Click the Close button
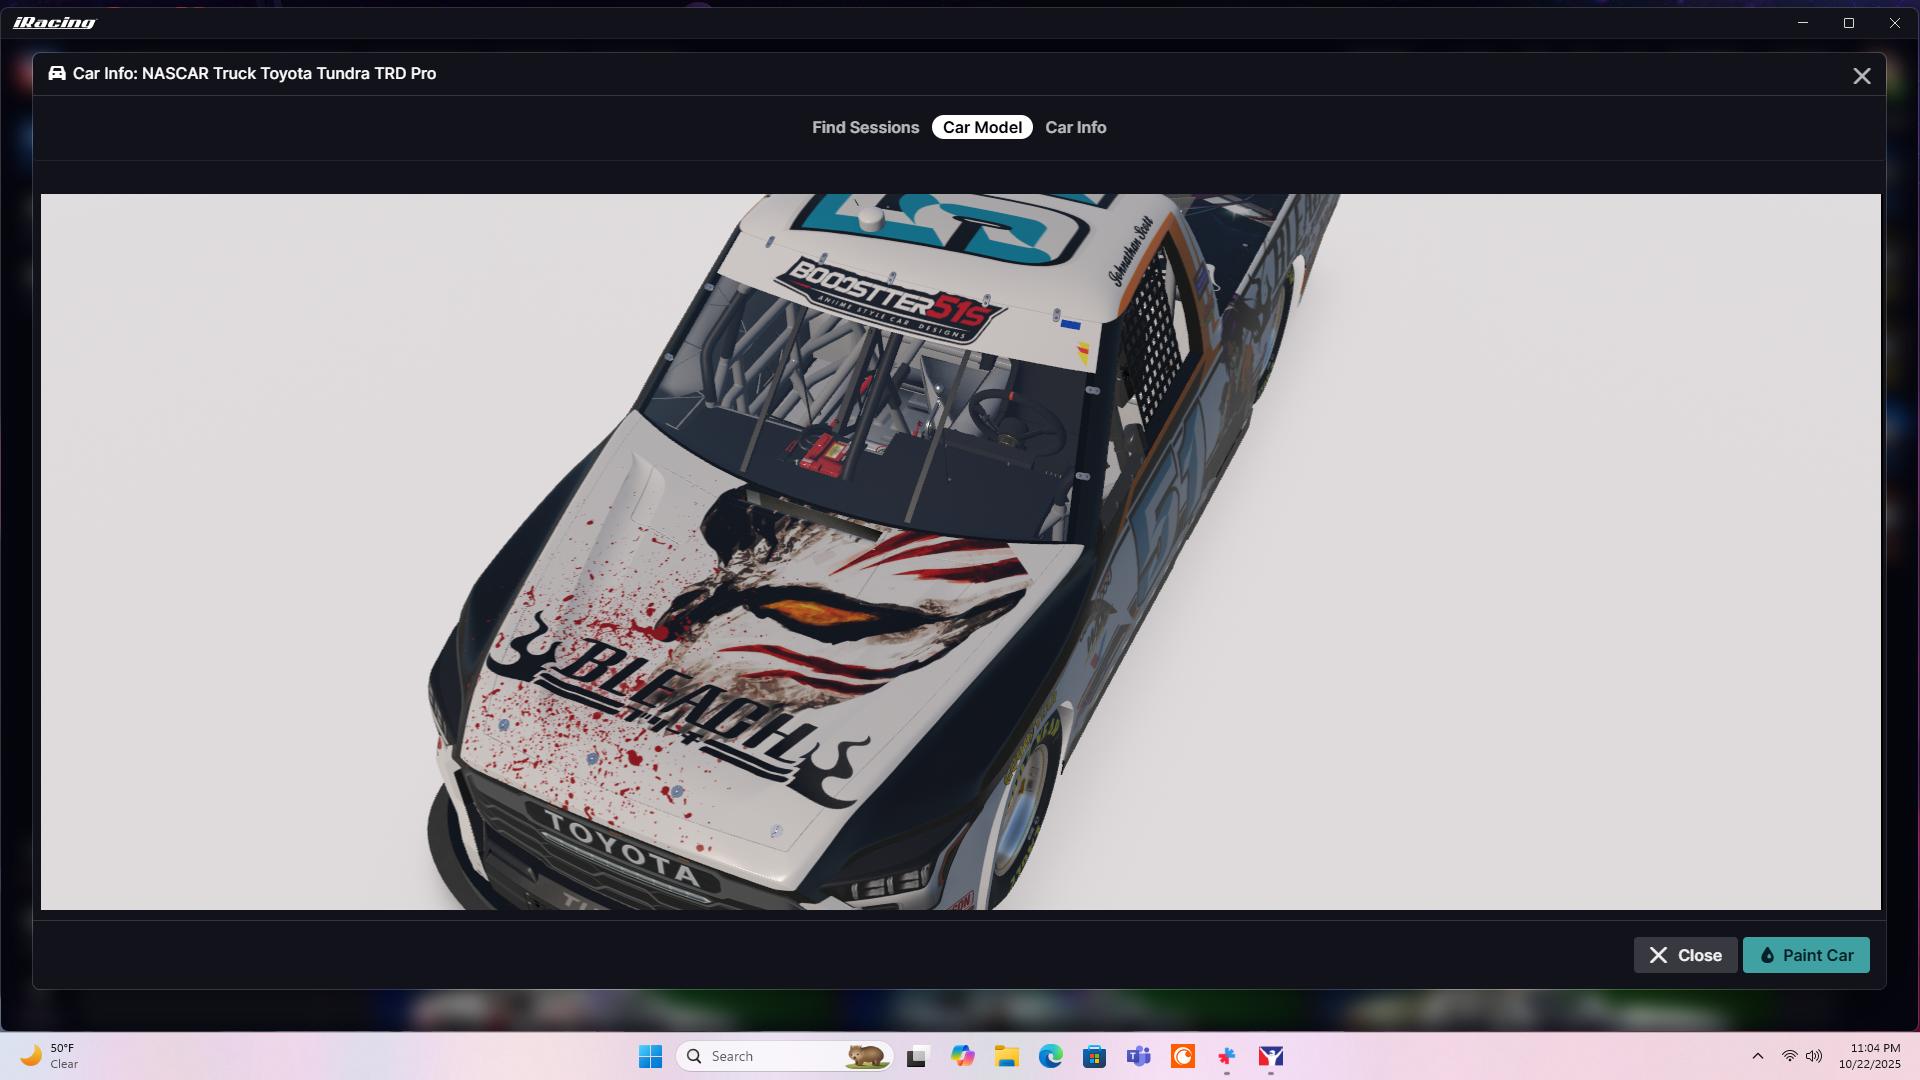This screenshot has width=1920, height=1080. coord(1685,955)
